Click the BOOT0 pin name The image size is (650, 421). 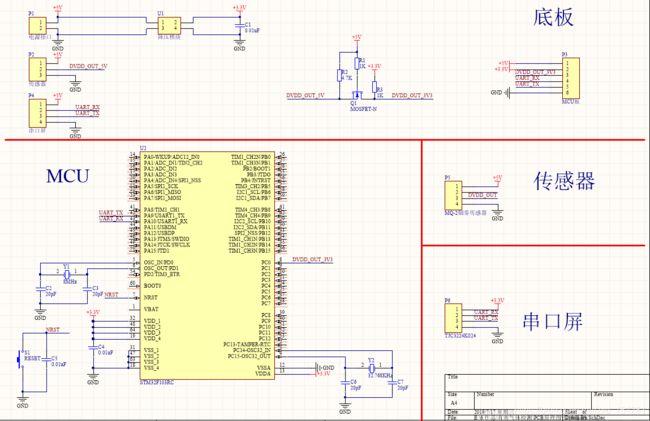pyautogui.click(x=152, y=286)
